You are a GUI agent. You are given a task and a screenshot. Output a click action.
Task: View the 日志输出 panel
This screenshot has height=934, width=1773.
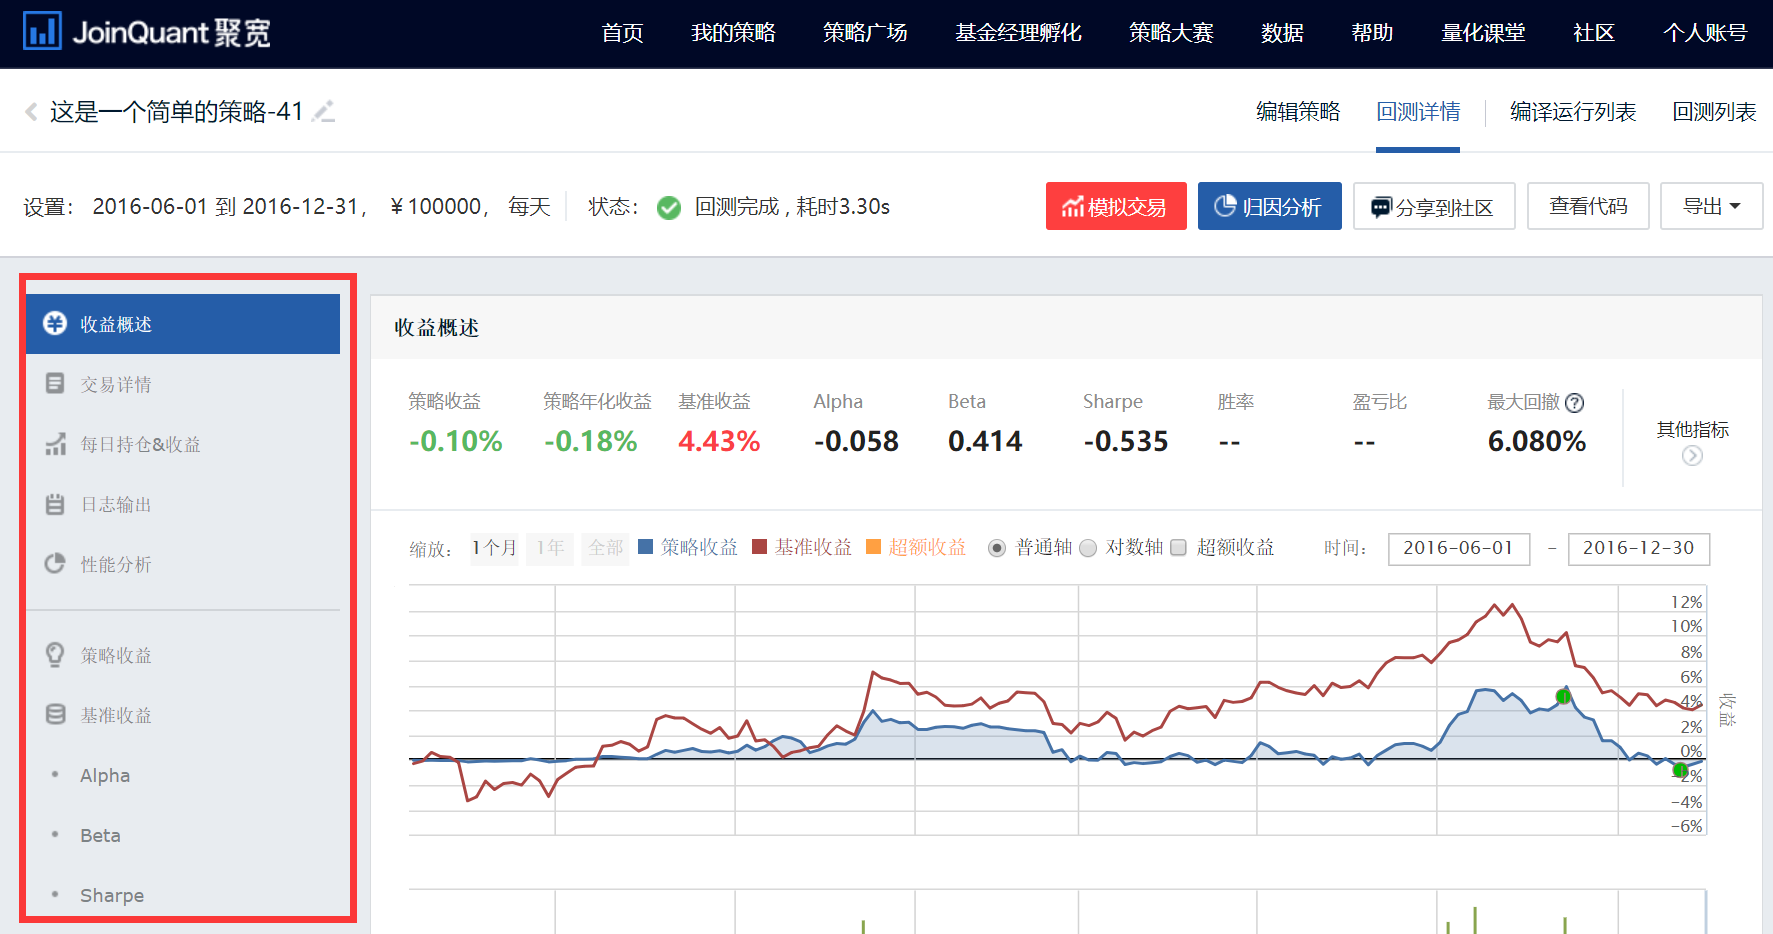(x=115, y=503)
